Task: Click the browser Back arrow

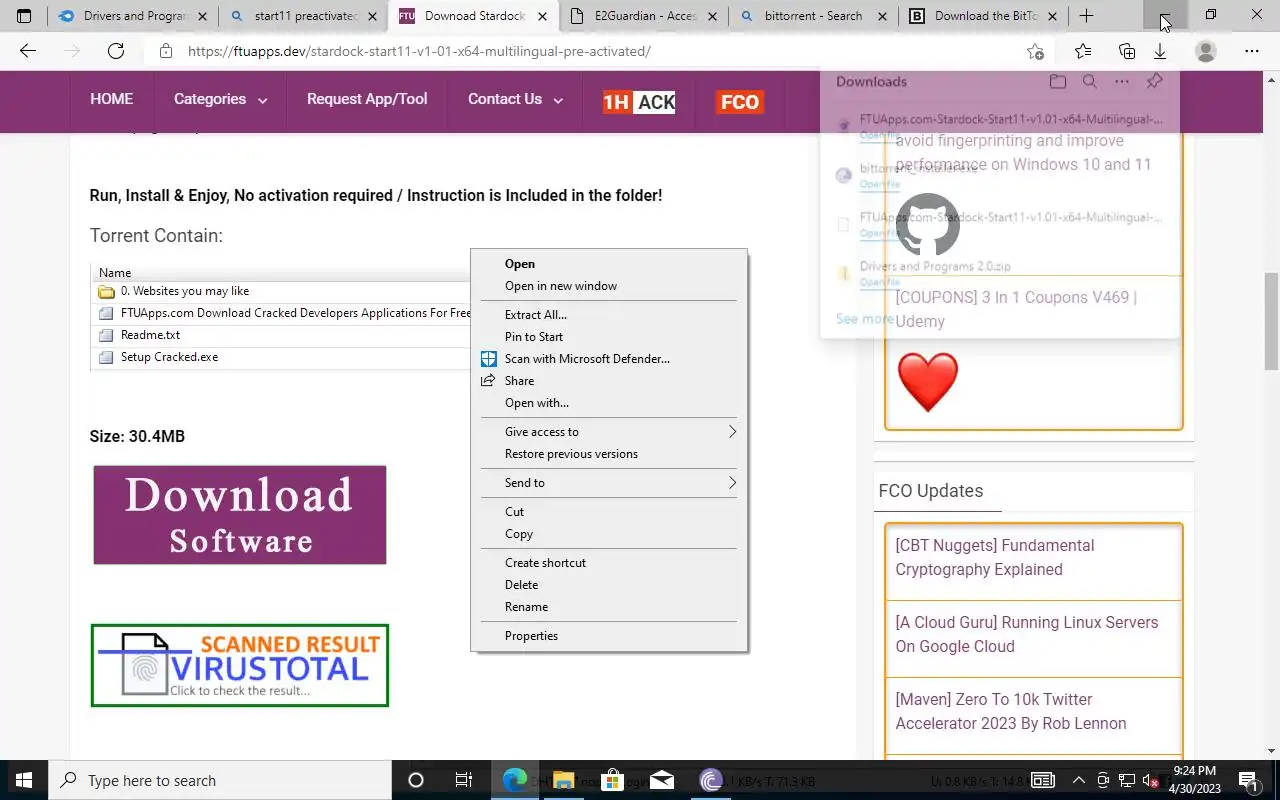Action: [x=28, y=51]
